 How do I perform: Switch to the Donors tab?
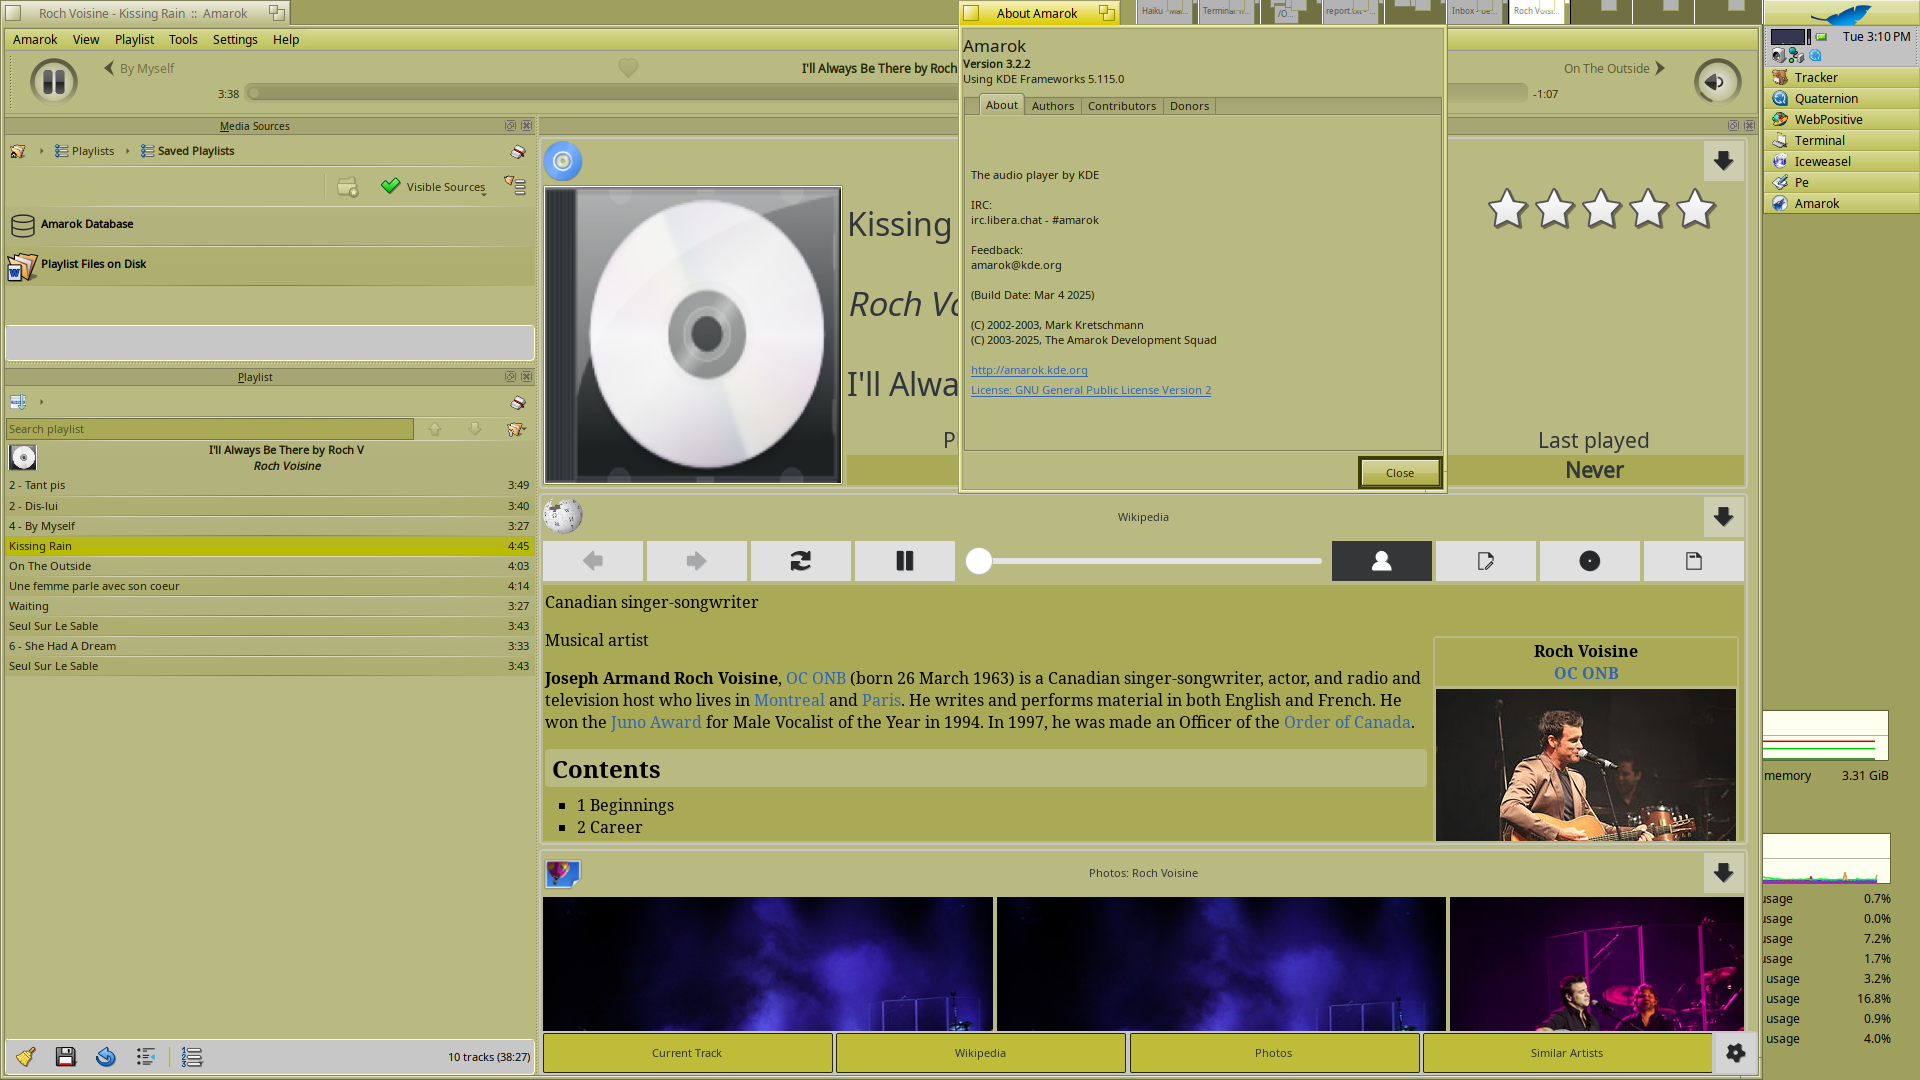[1189, 106]
